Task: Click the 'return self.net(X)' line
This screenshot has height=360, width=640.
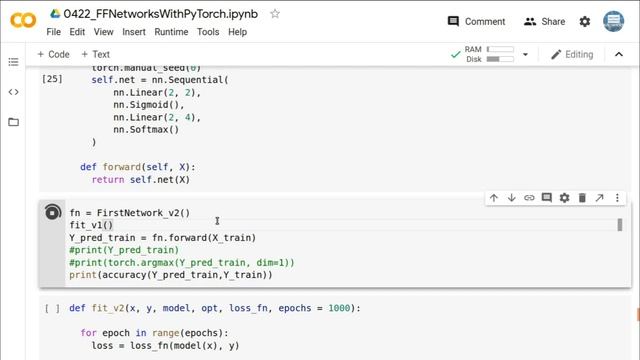Action: point(141,180)
